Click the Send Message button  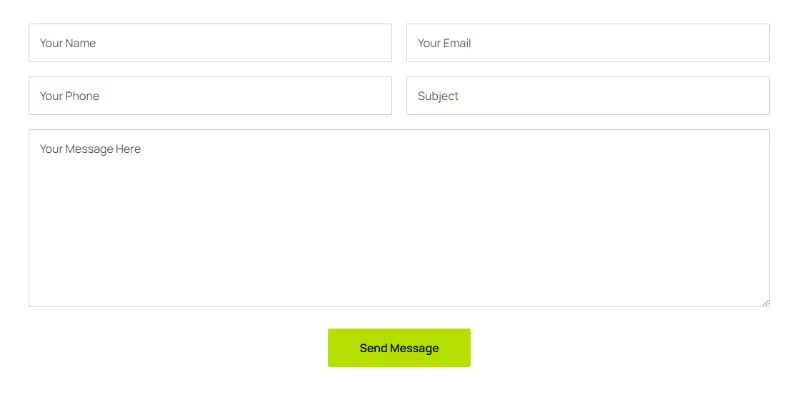tap(399, 348)
